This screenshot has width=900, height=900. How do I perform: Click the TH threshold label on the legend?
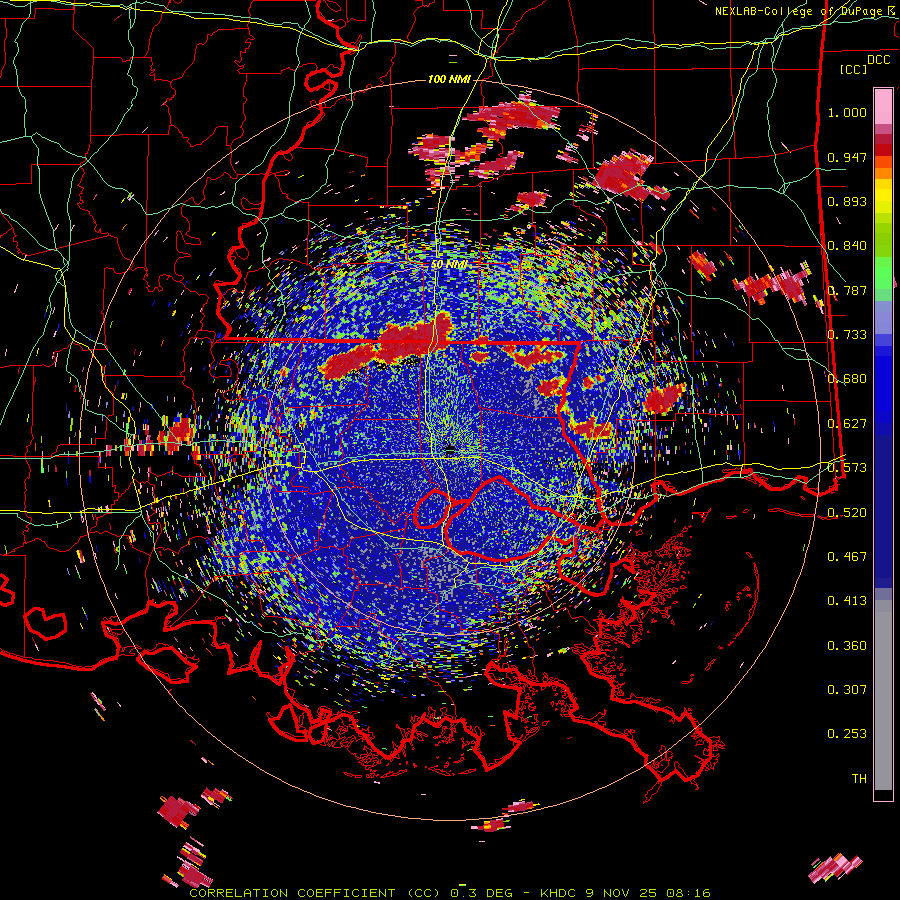(859, 779)
